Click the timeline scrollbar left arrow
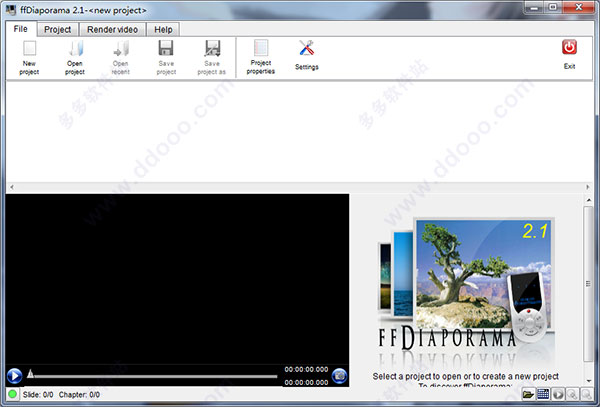Viewport: 600px width, 407px height. (x=12, y=187)
